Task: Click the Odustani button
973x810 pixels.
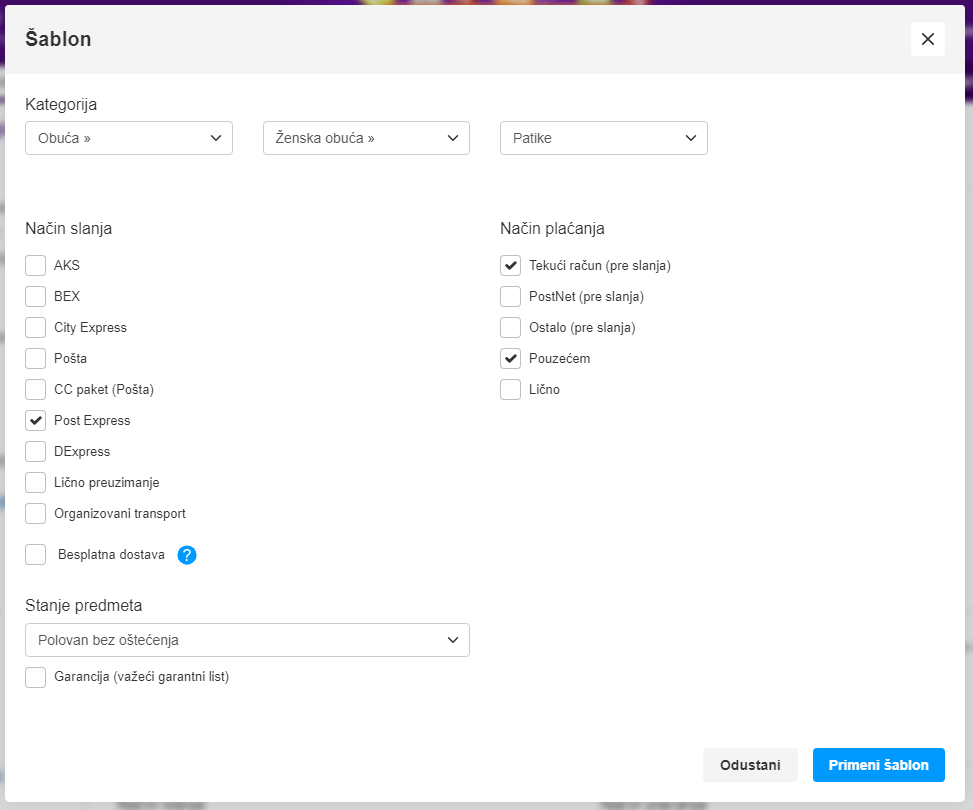Action: click(x=750, y=765)
